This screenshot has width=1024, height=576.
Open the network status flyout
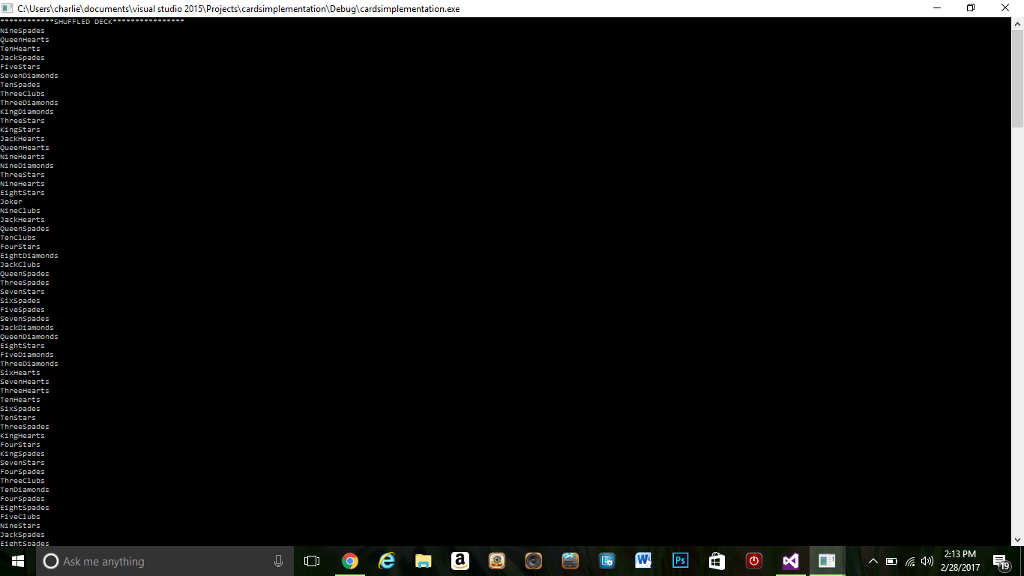[x=910, y=561]
